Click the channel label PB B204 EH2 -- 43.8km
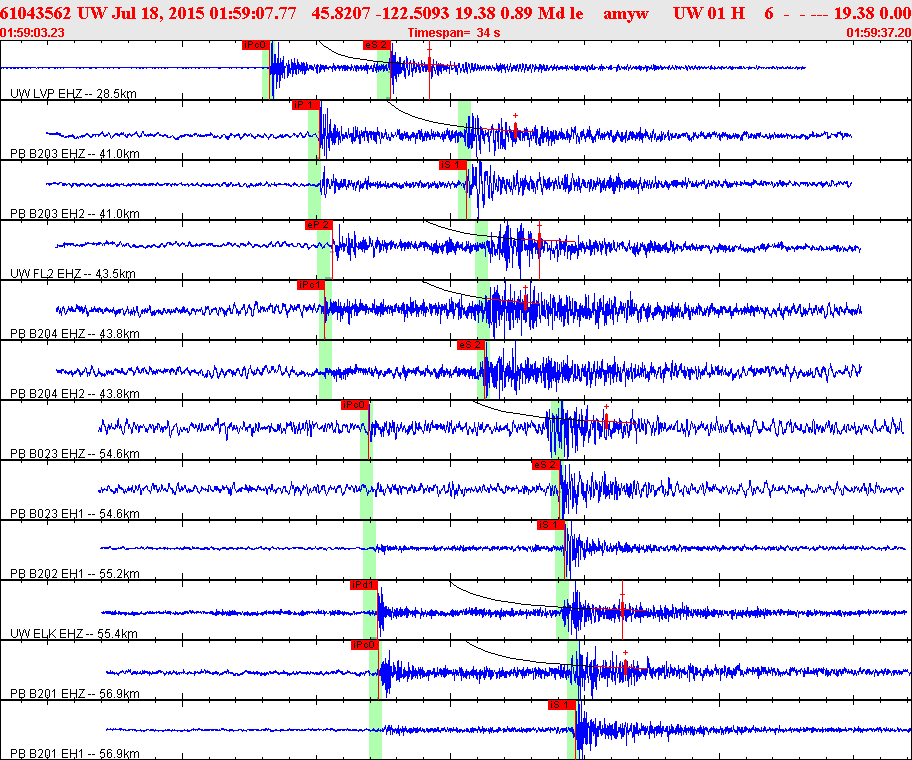The width and height of the screenshot is (912, 760). [x=74, y=393]
